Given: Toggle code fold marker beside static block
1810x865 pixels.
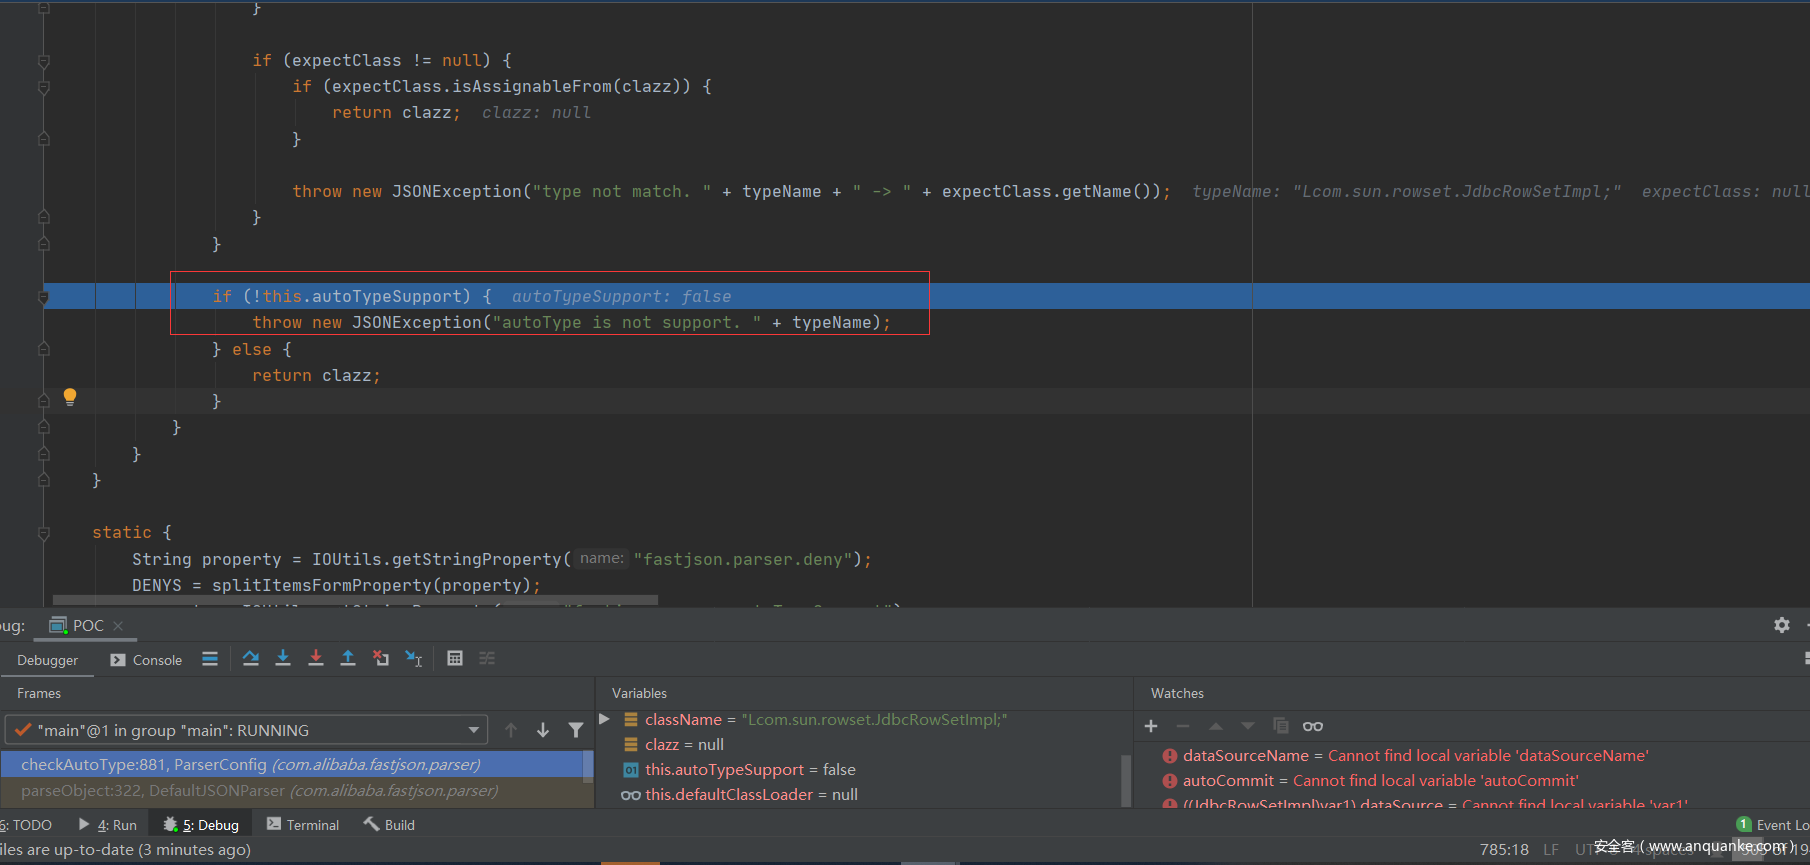Looking at the screenshot, I should 44,533.
